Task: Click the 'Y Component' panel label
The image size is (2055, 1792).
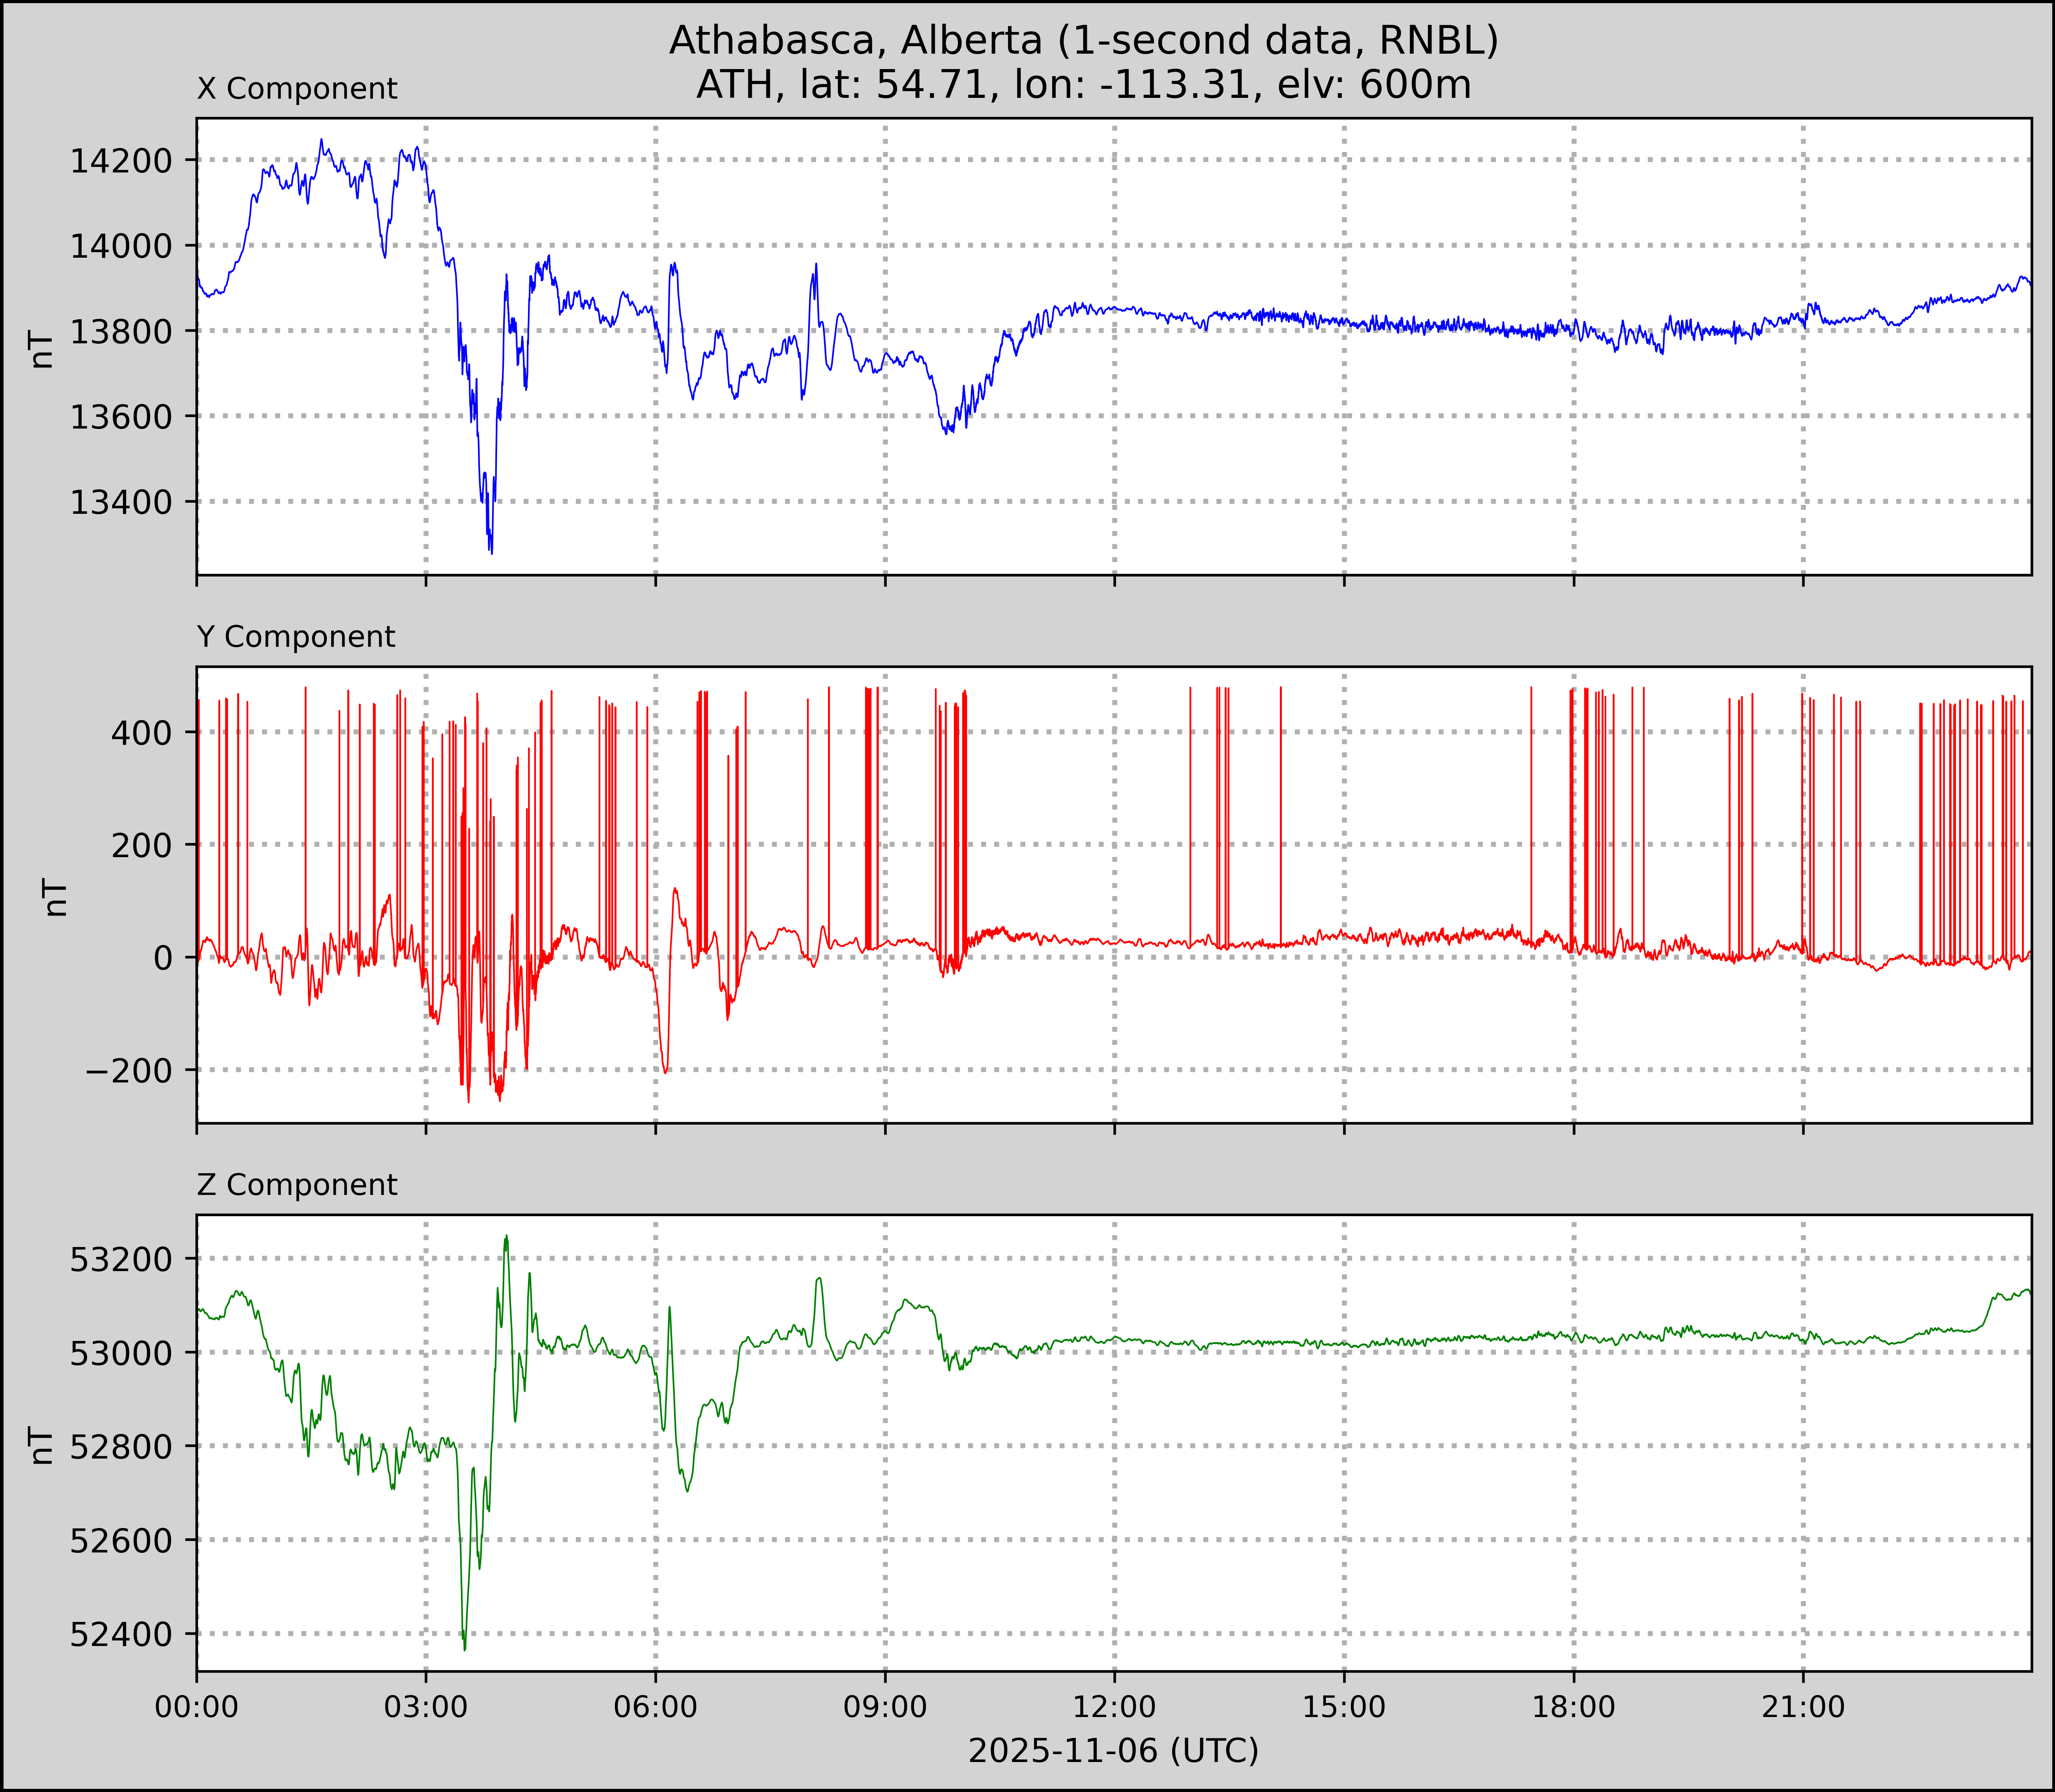Action: coord(296,637)
